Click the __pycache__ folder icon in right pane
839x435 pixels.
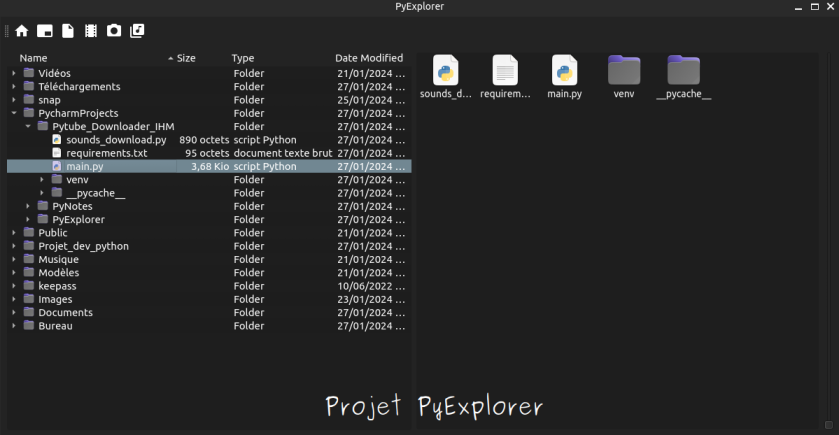(684, 71)
